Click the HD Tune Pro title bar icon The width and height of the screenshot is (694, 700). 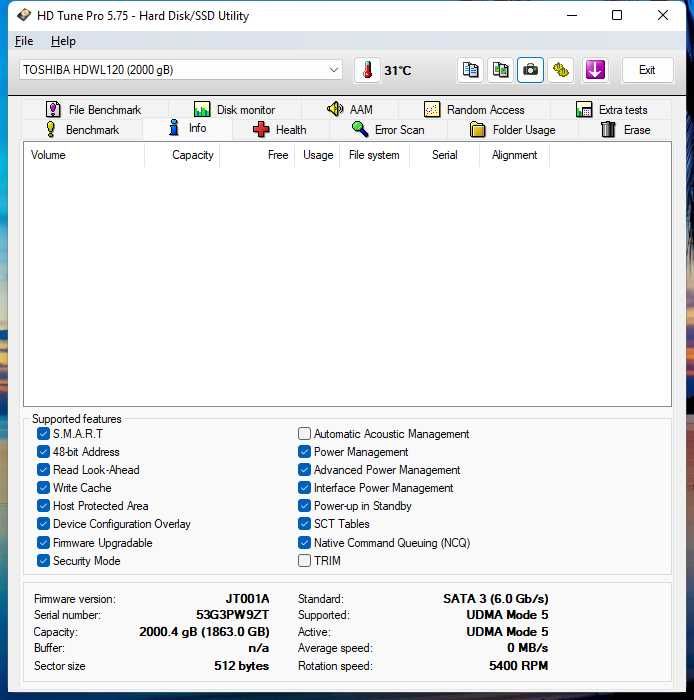click(x=24, y=16)
